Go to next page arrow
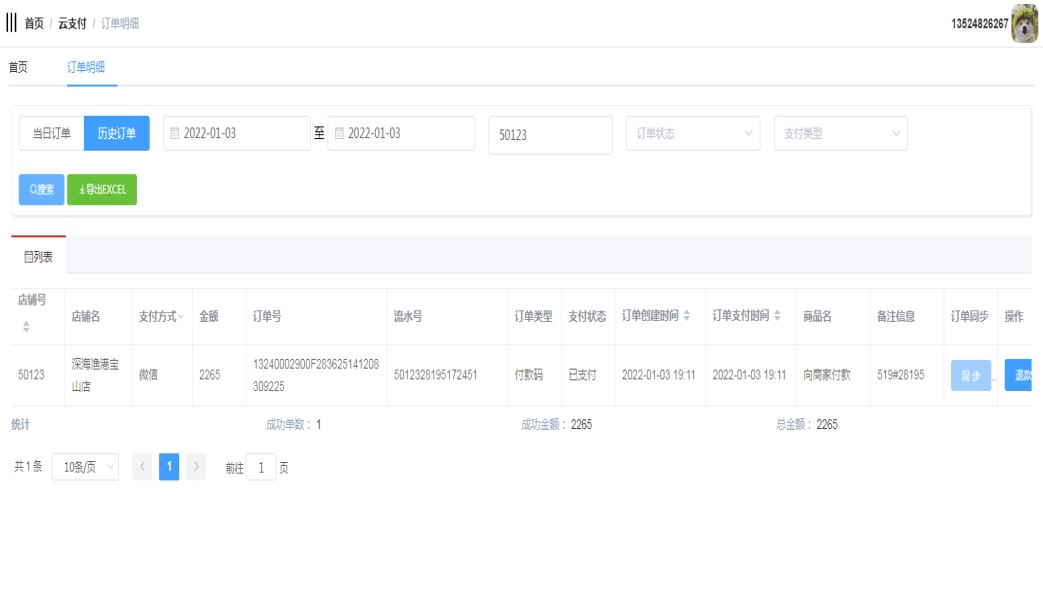 [196, 467]
